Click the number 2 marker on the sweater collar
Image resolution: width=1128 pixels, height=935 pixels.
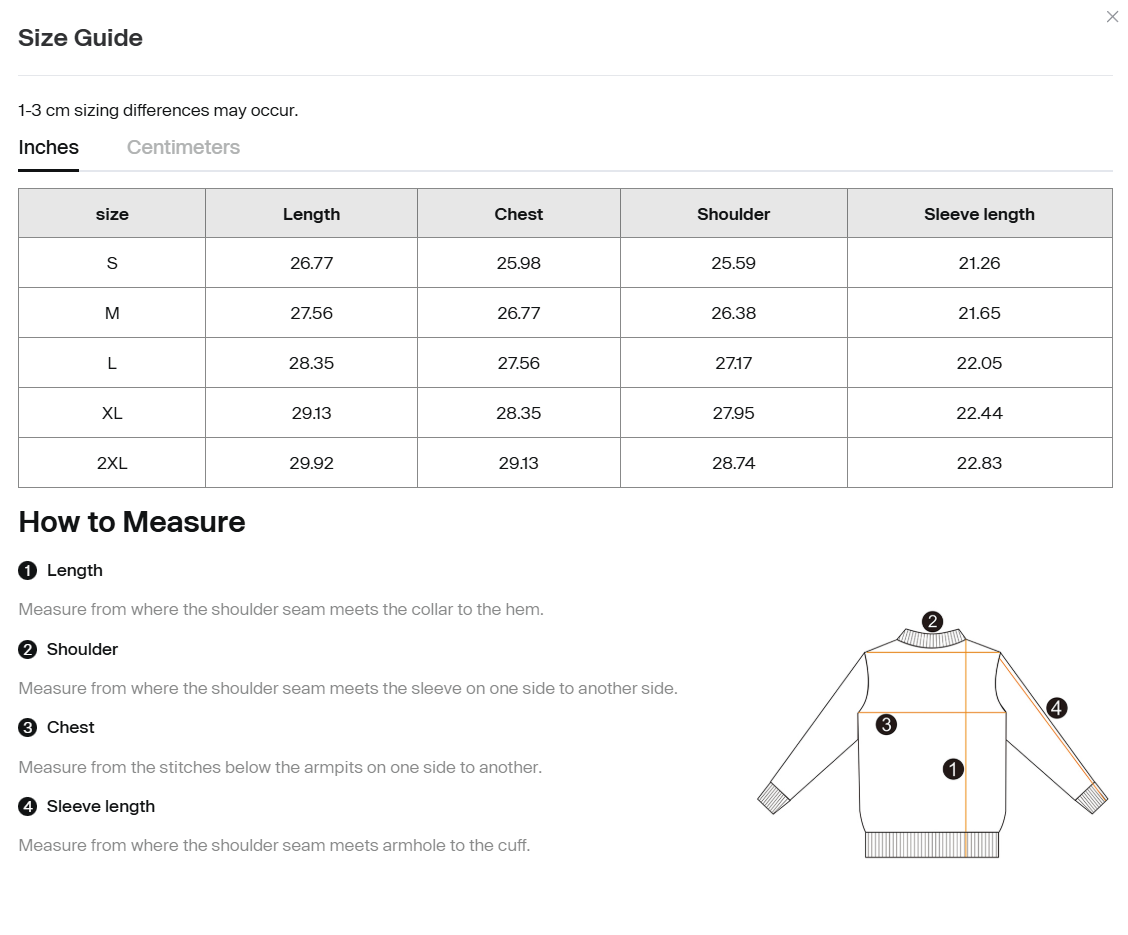pyautogui.click(x=932, y=621)
